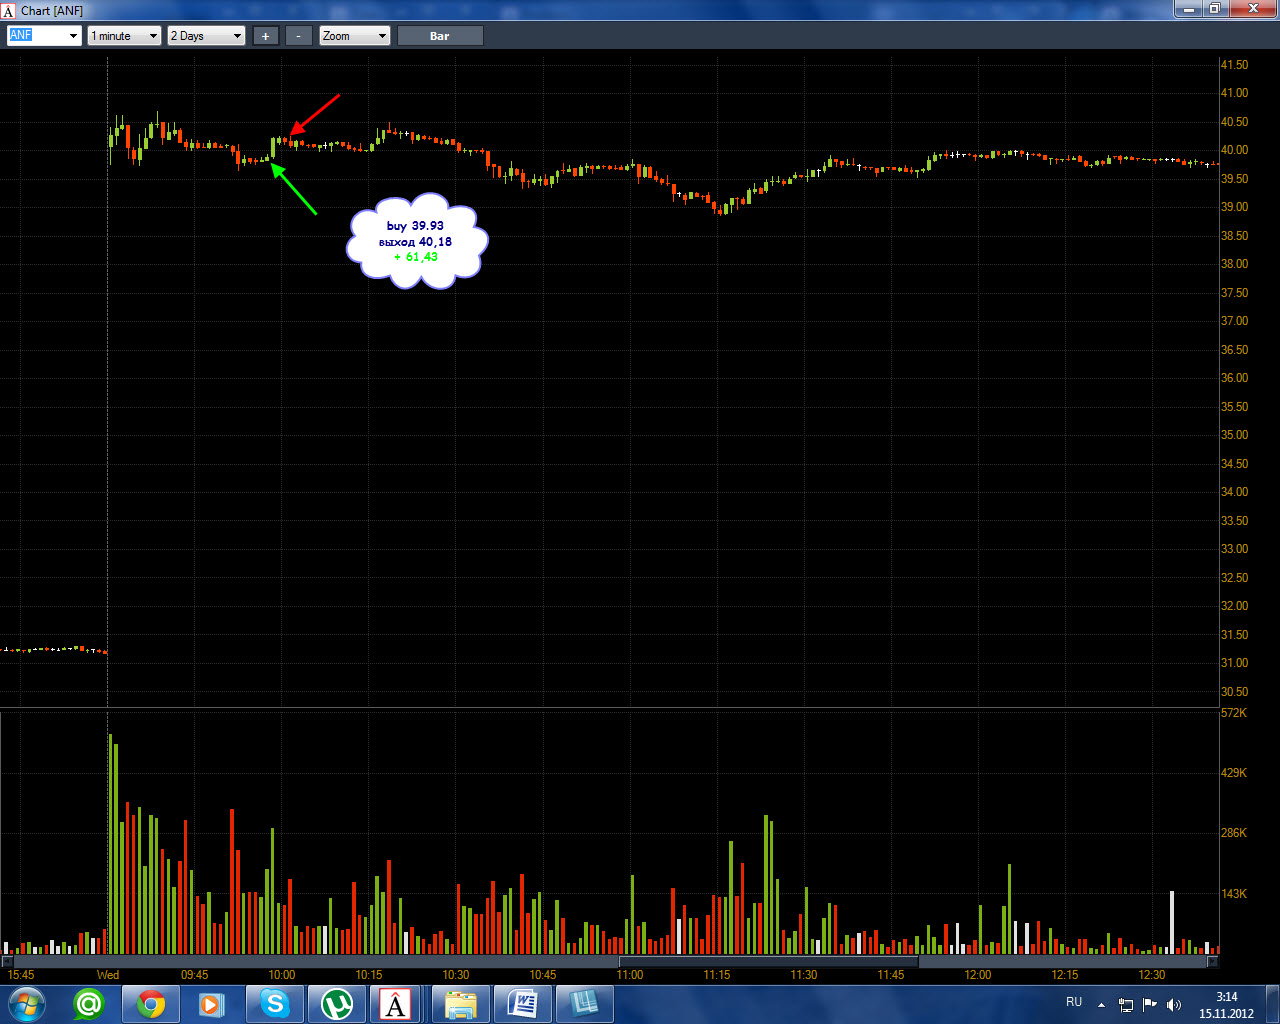Click the buy 39.93 cloud annotation
1280x1024 pixels.
[417, 241]
